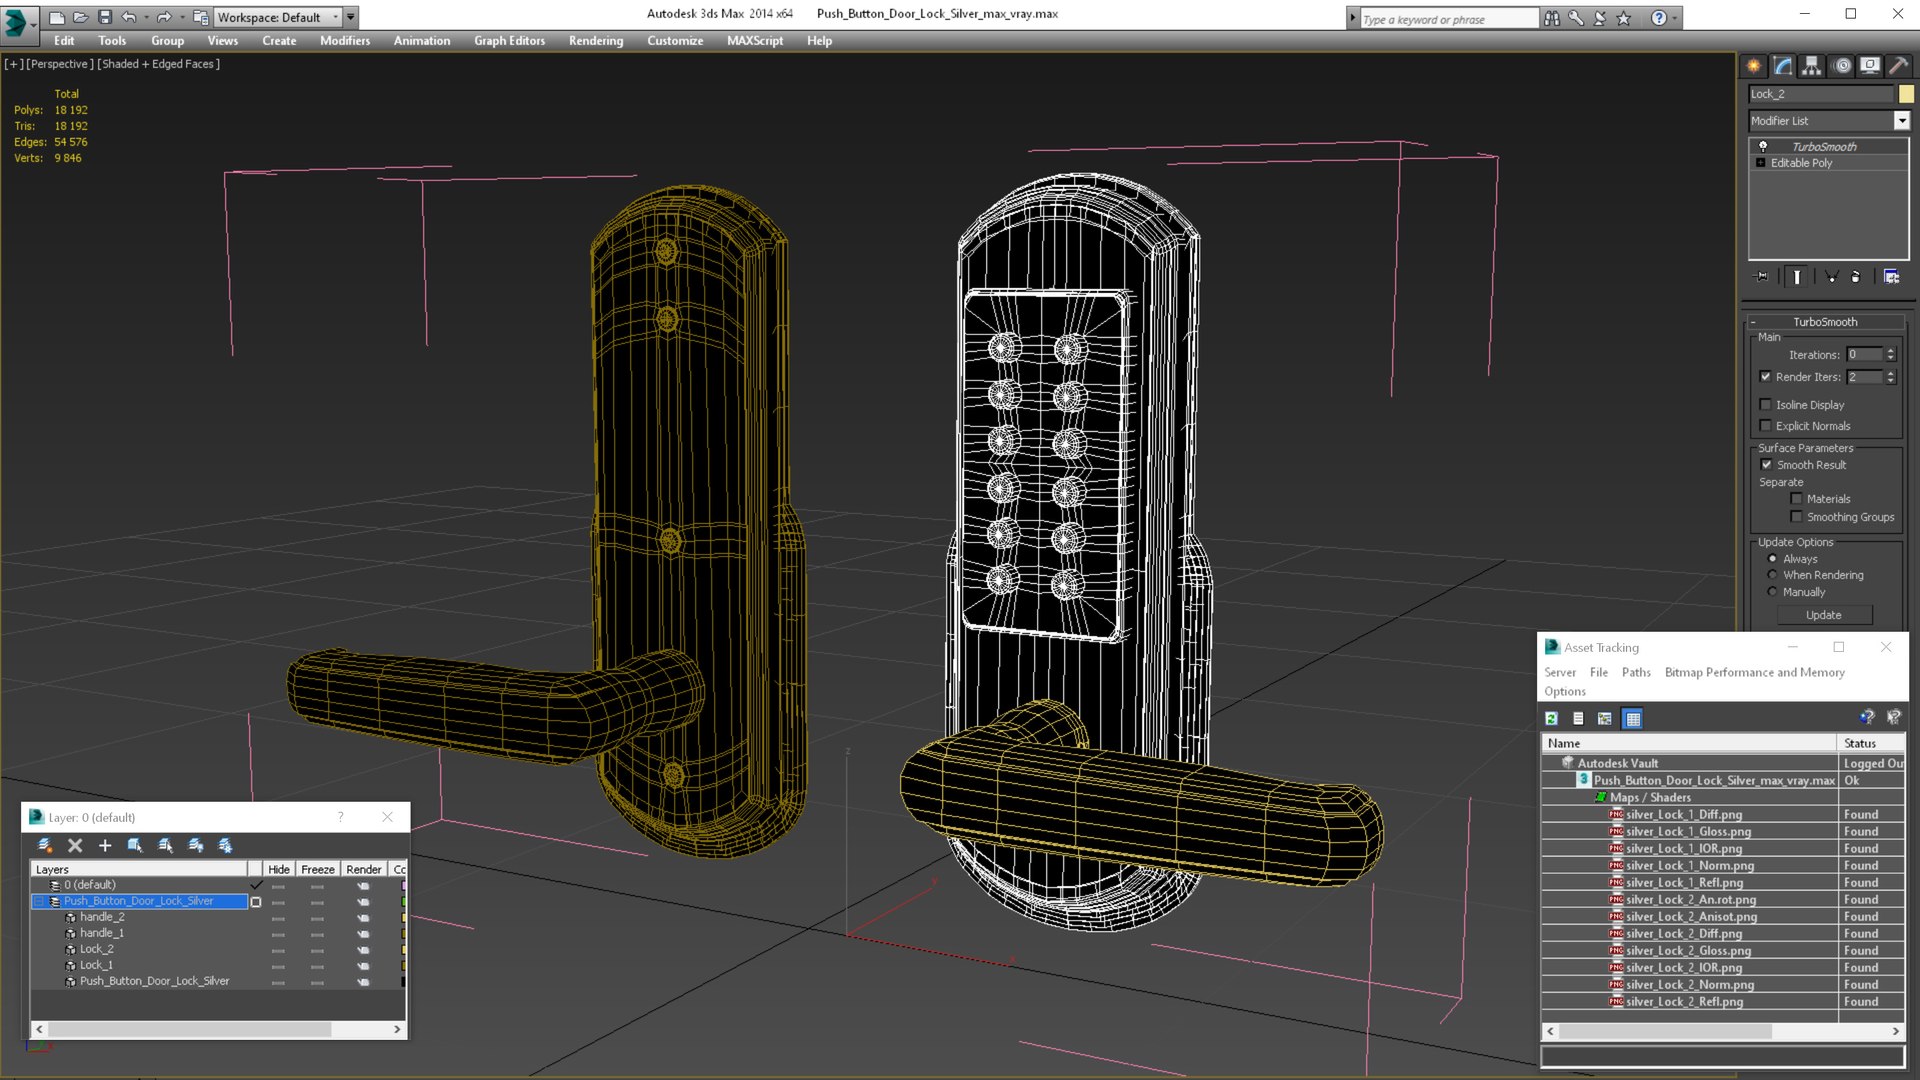The width and height of the screenshot is (1920, 1080).
Task: Open the Display command panel
Action: tap(1870, 66)
